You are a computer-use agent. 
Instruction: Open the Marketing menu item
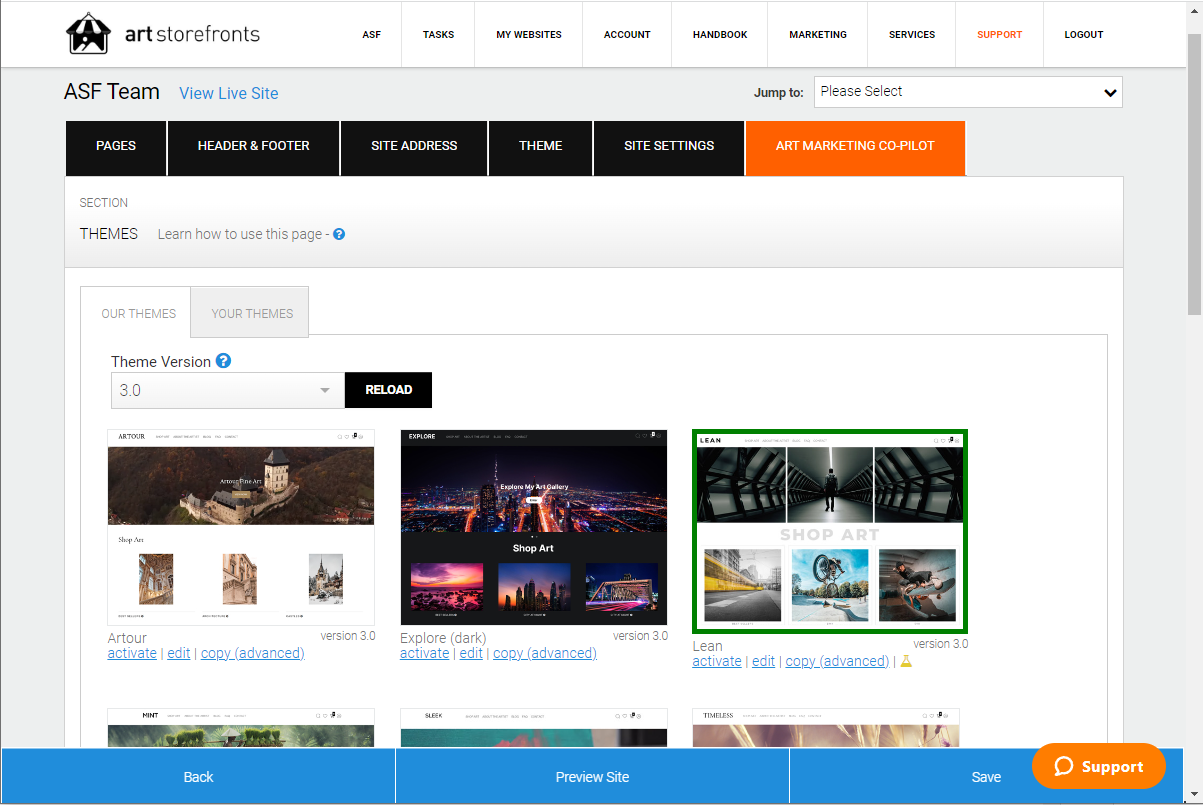(818, 35)
